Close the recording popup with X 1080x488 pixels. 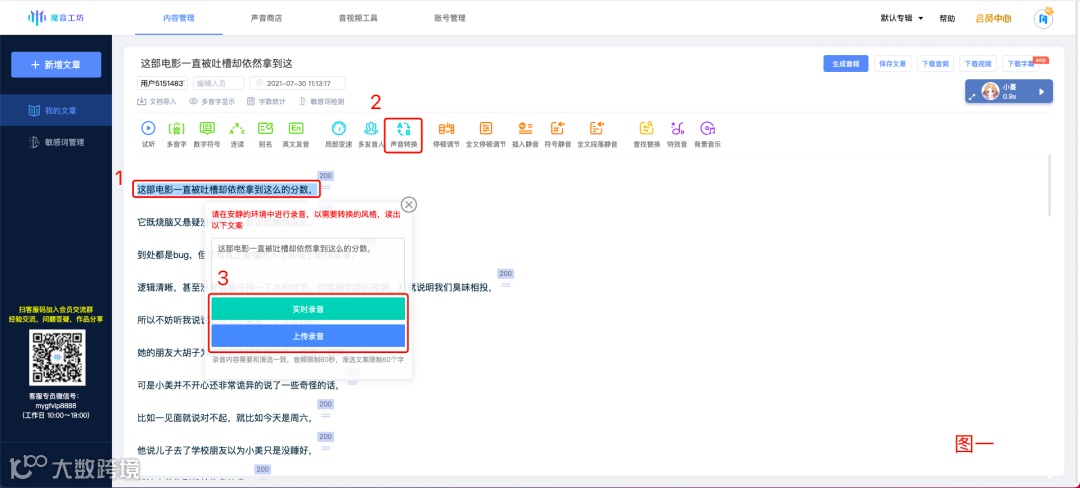[x=408, y=204]
